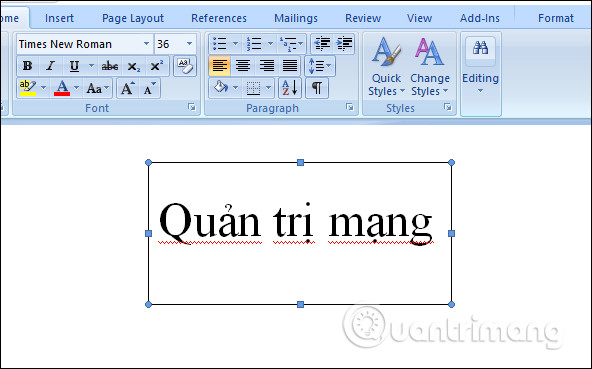
Task: Apply paragraph borders button
Action: [x=253, y=88]
